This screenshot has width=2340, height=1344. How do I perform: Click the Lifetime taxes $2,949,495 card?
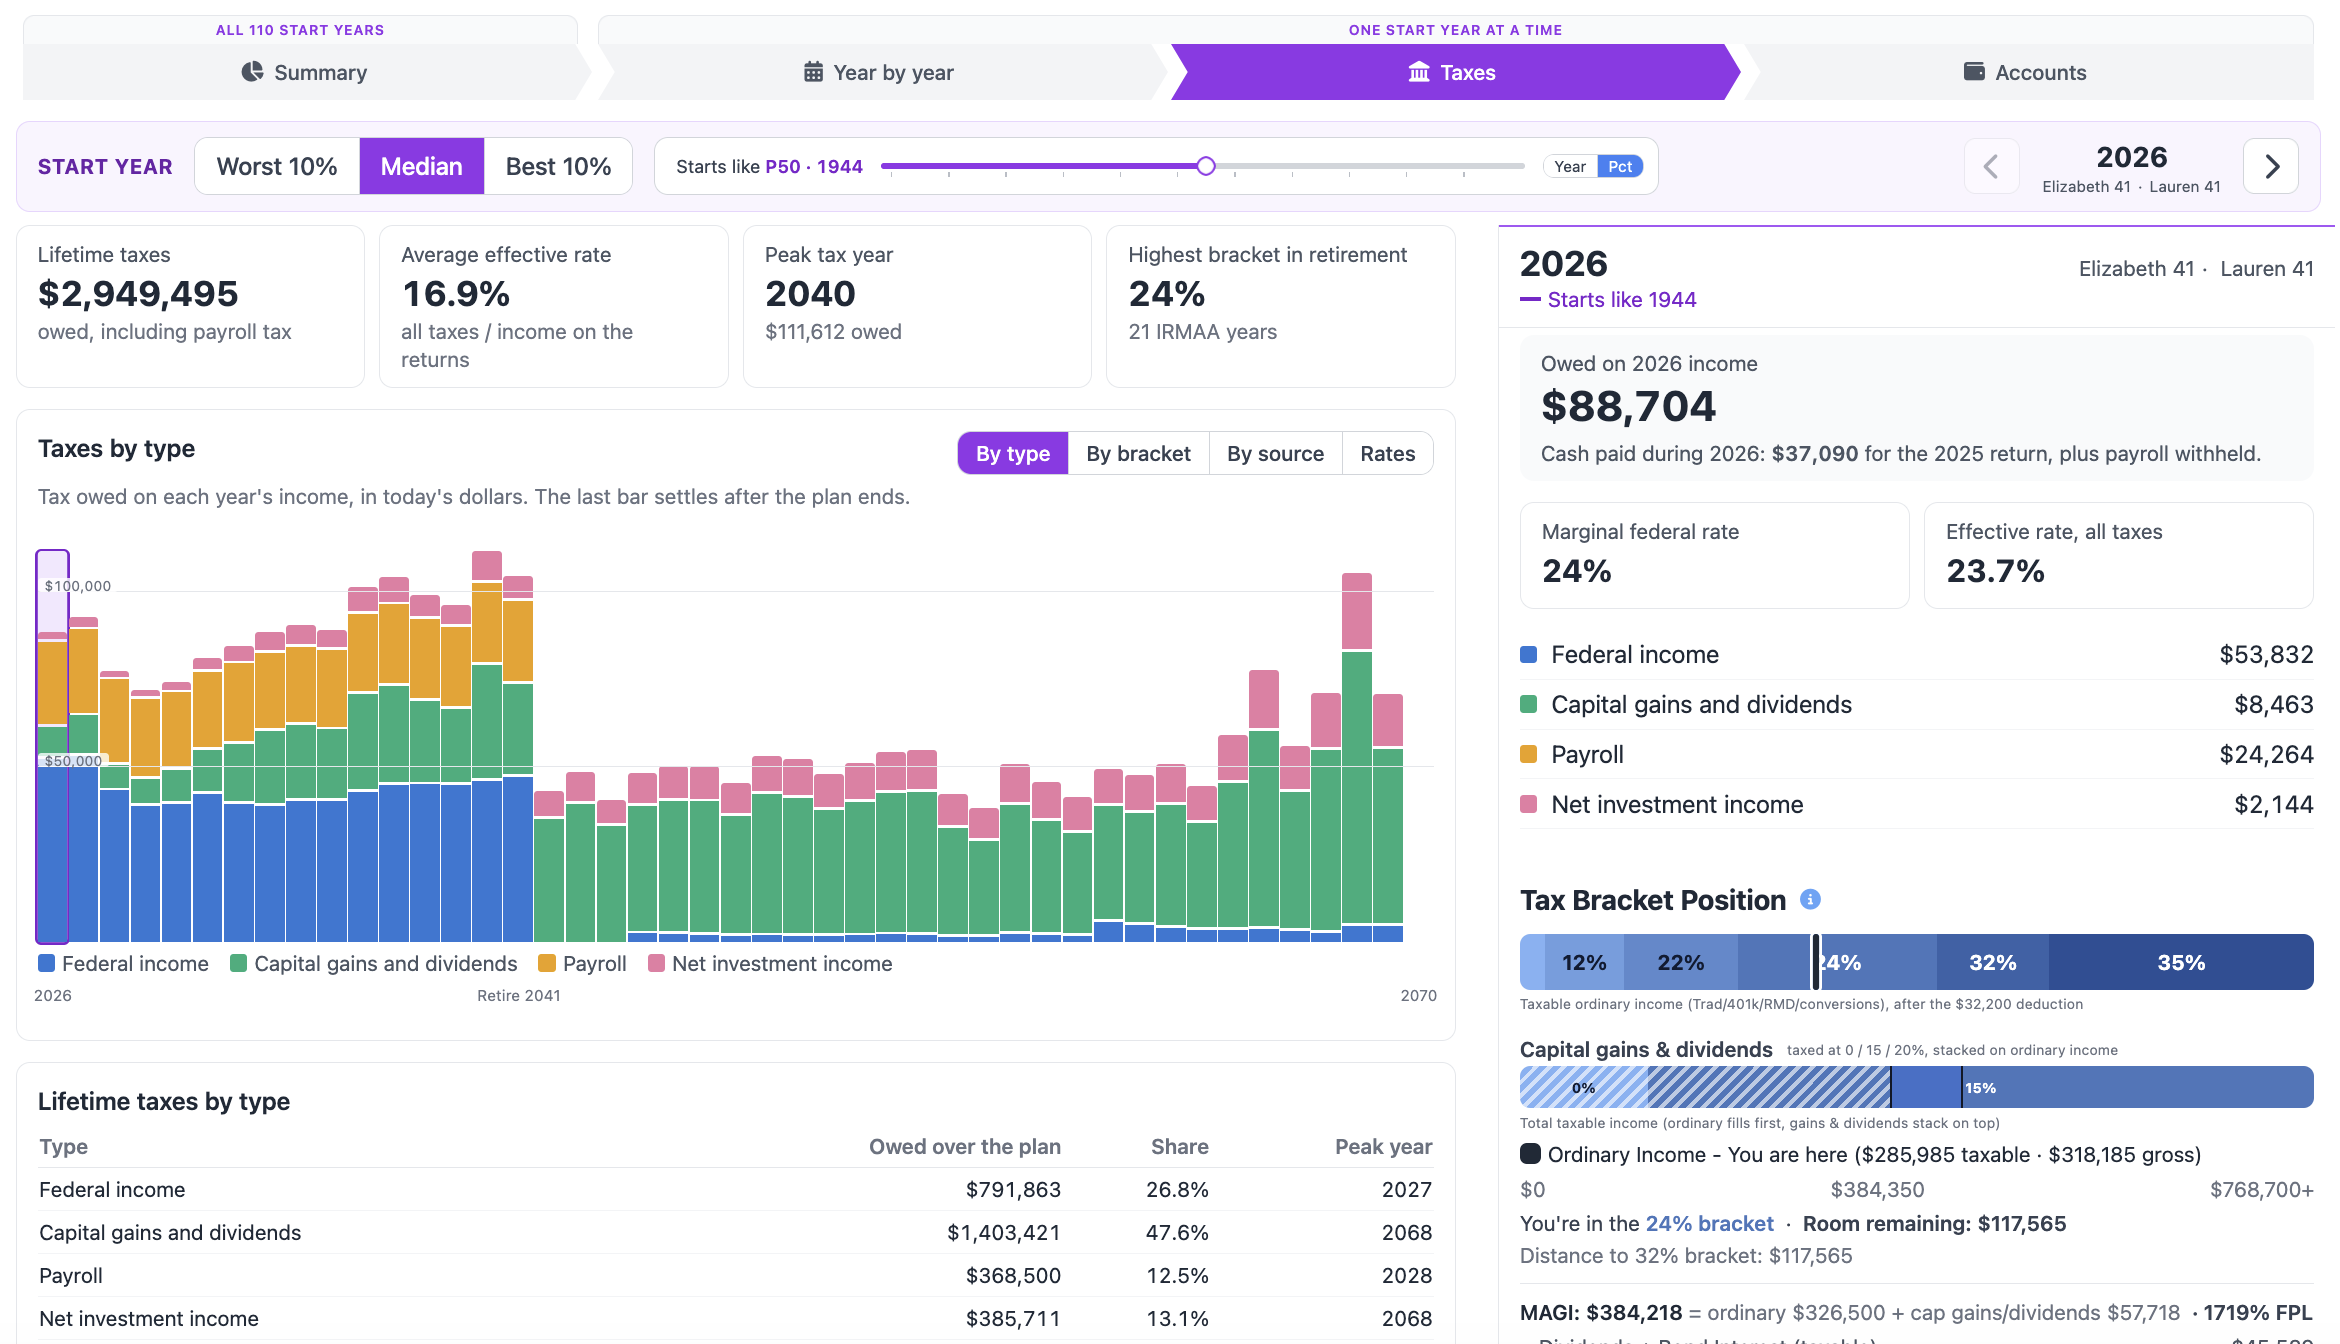coord(190,306)
